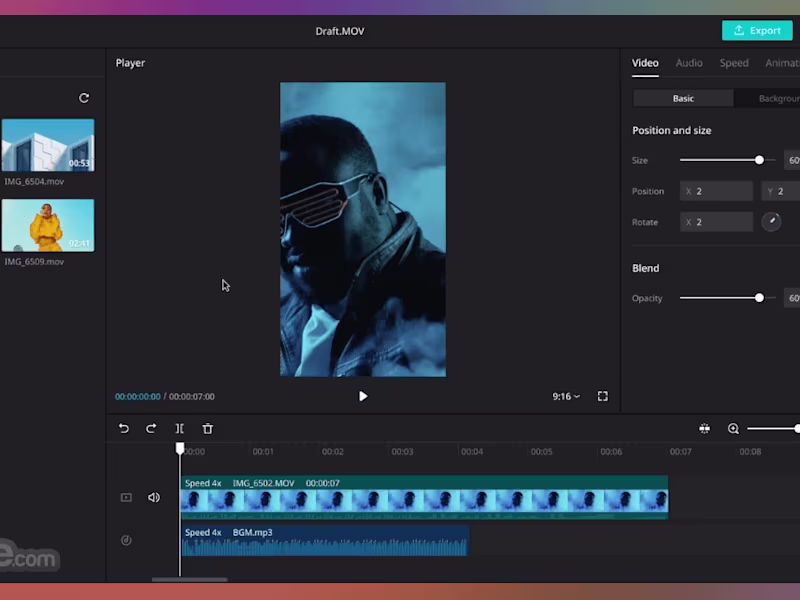Click the redo arrow in timeline toolbar
Viewport: 800px width, 600px height.
click(151, 428)
